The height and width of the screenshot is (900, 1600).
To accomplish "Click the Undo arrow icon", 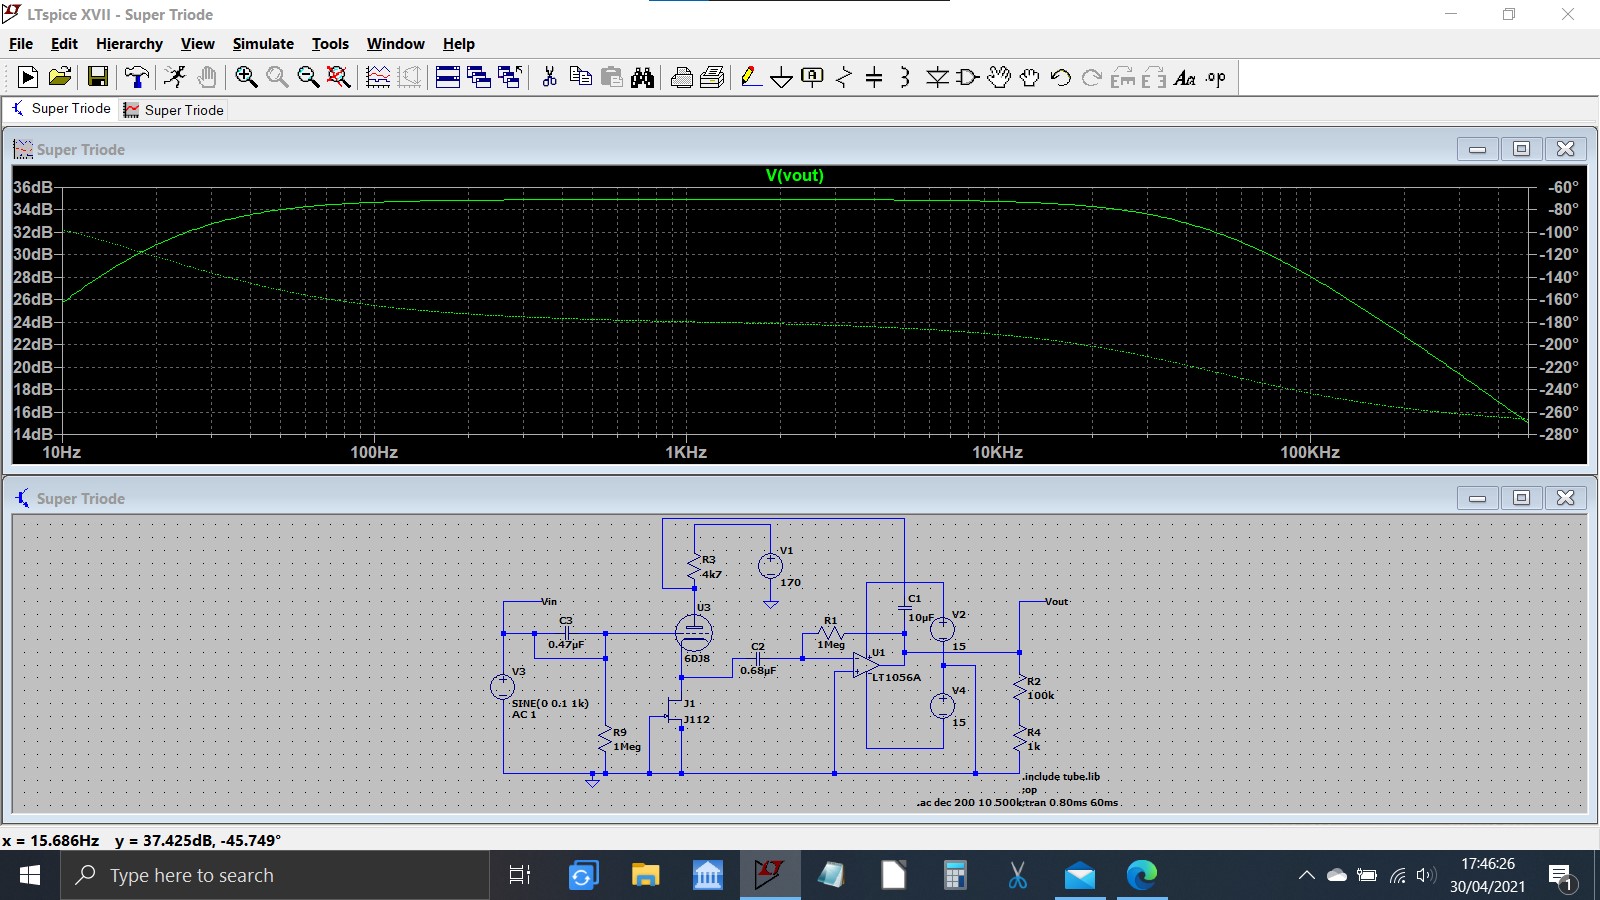I will click(x=1061, y=77).
